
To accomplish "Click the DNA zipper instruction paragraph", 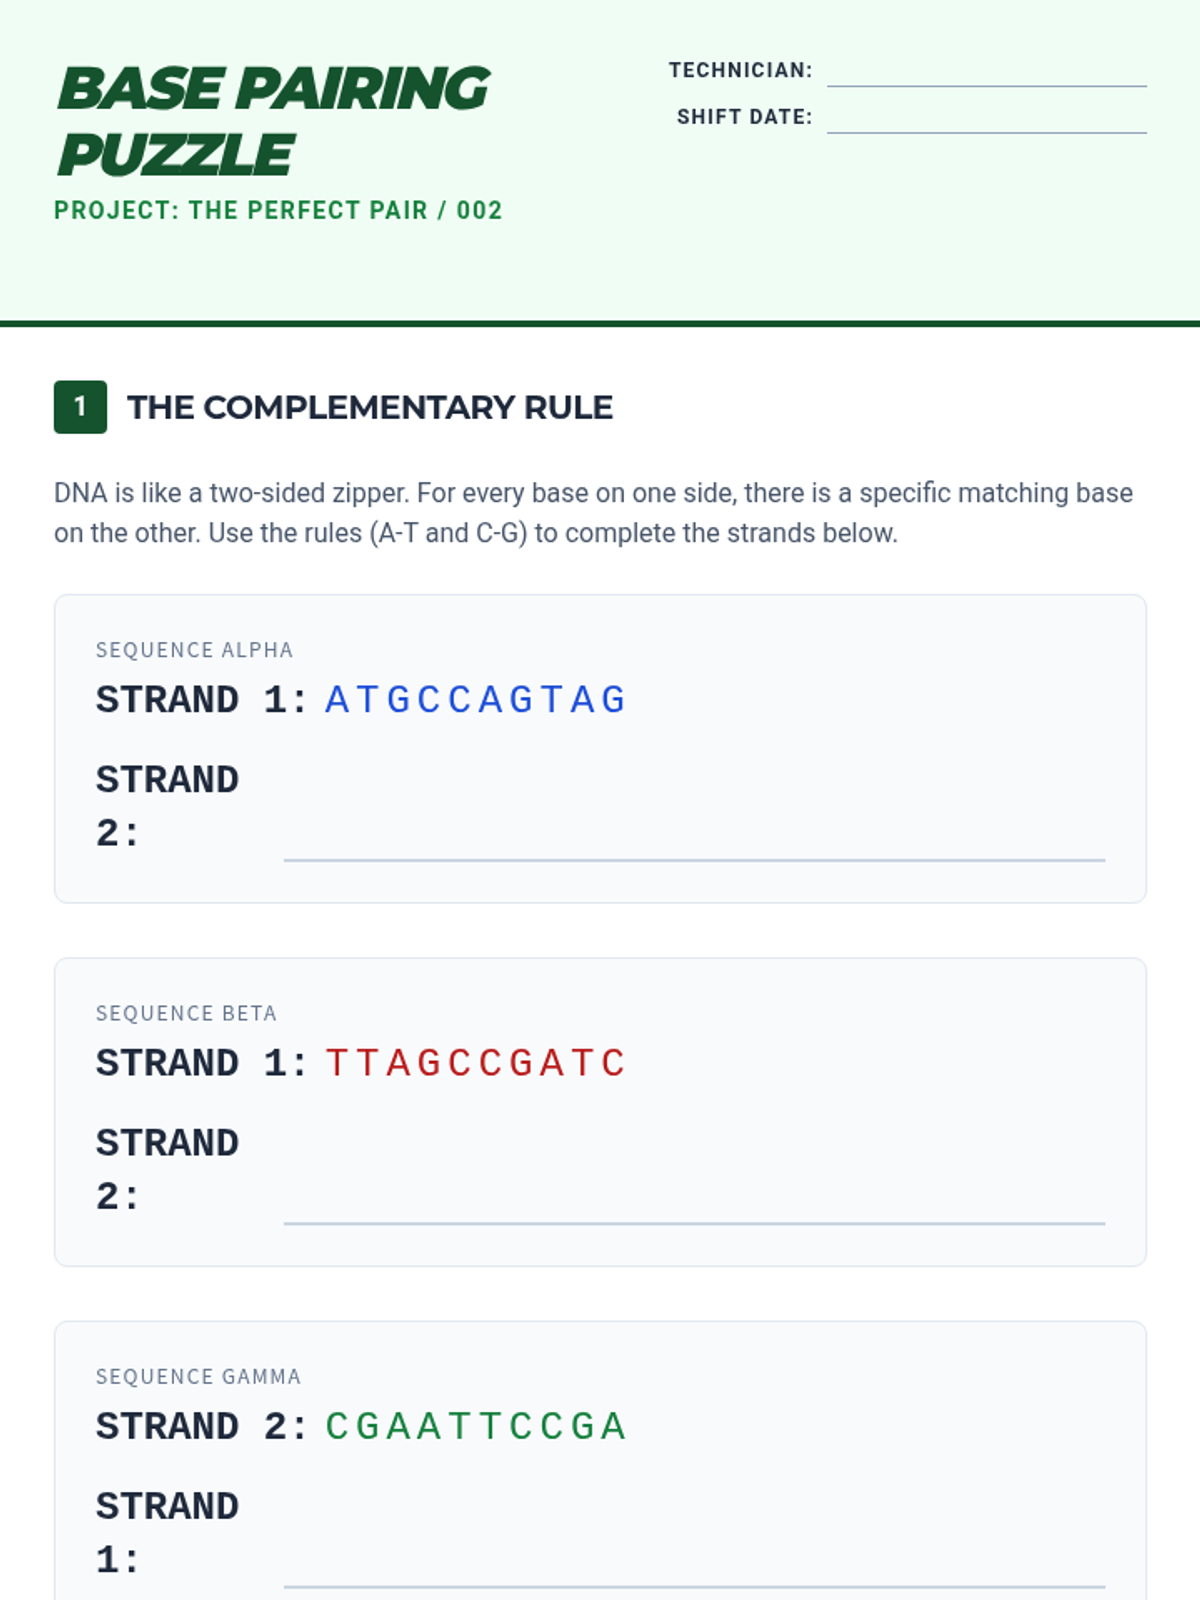I will pyautogui.click(x=593, y=513).
